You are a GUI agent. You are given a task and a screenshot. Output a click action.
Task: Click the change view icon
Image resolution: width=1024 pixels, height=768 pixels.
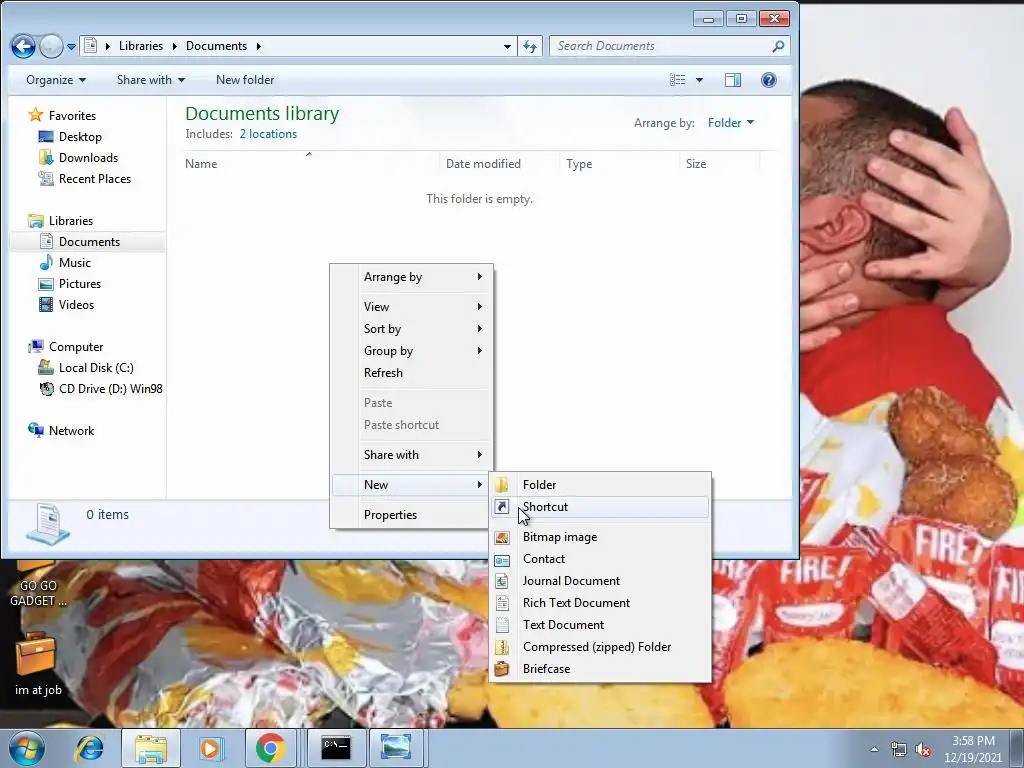tap(678, 80)
